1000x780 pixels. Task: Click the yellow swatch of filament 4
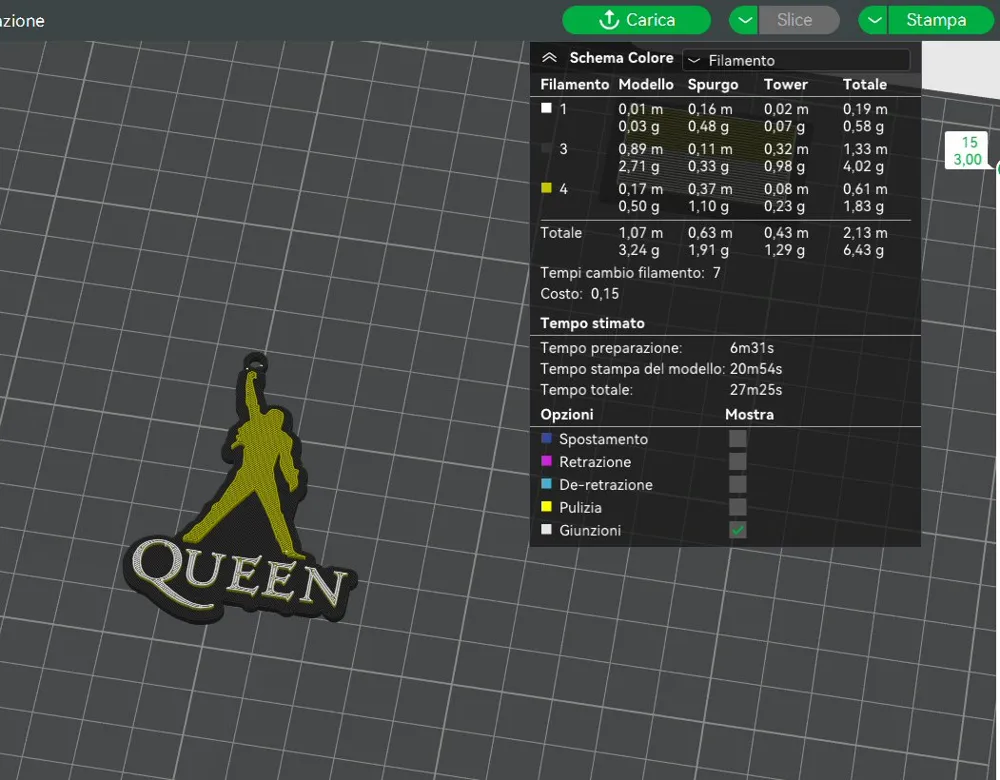tap(547, 188)
